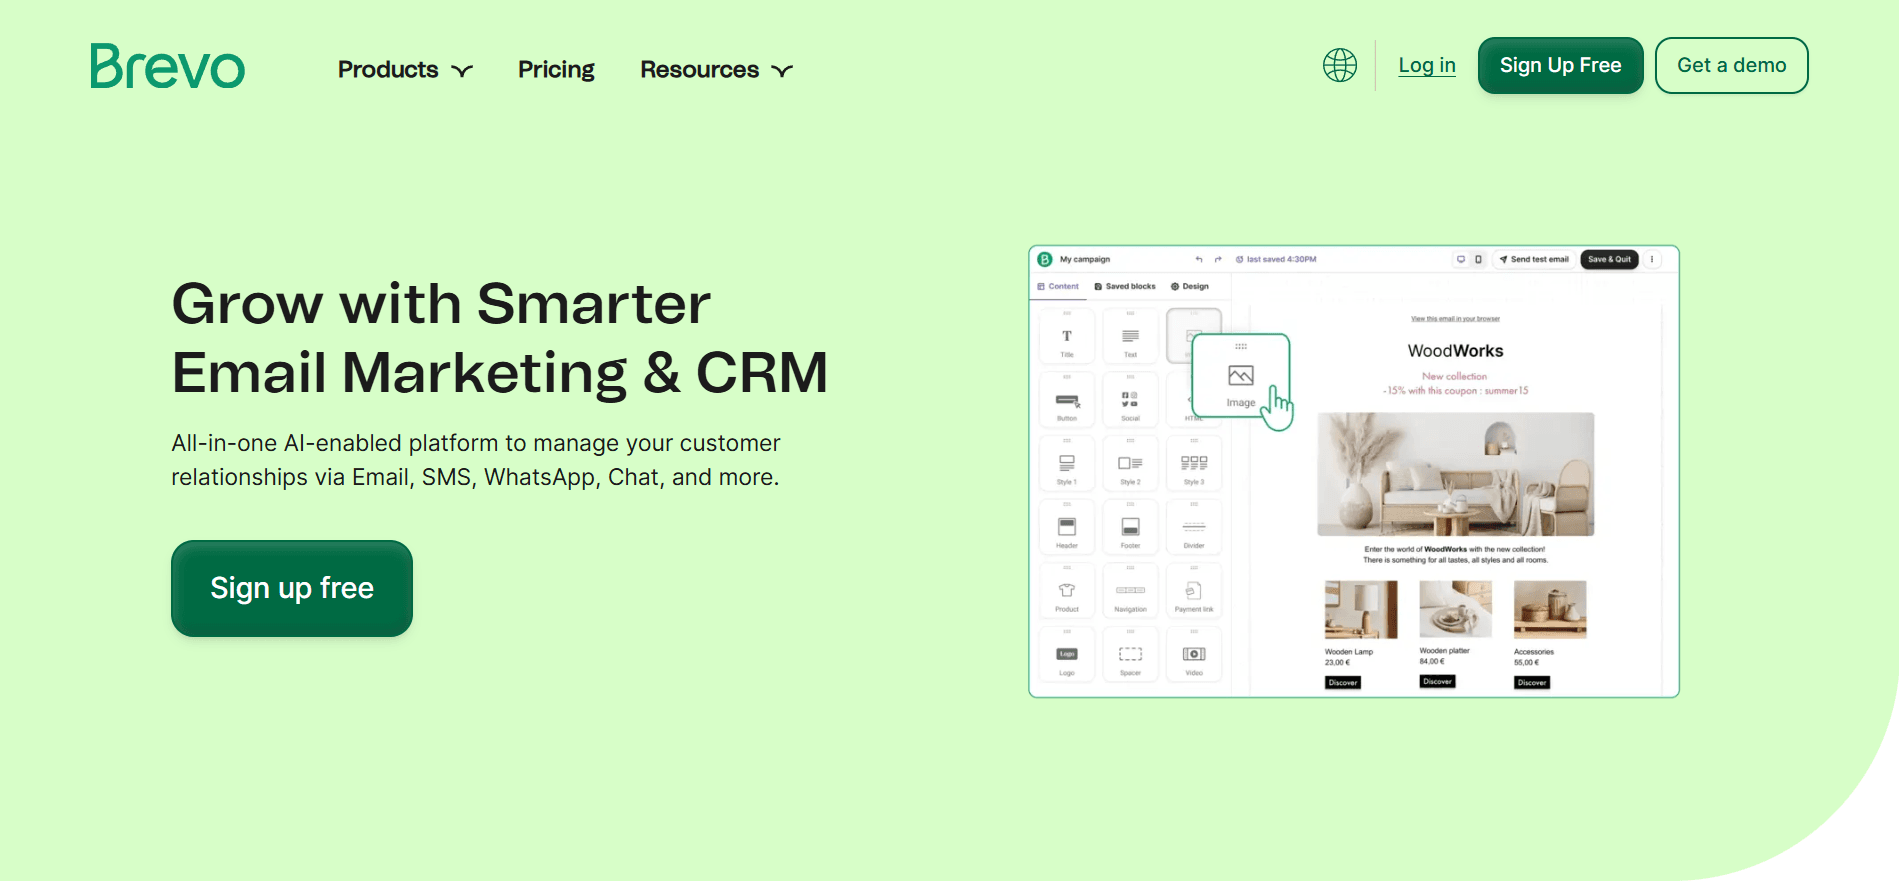Select the Product block in the editor preview
The image size is (1899, 896).
(1067, 592)
